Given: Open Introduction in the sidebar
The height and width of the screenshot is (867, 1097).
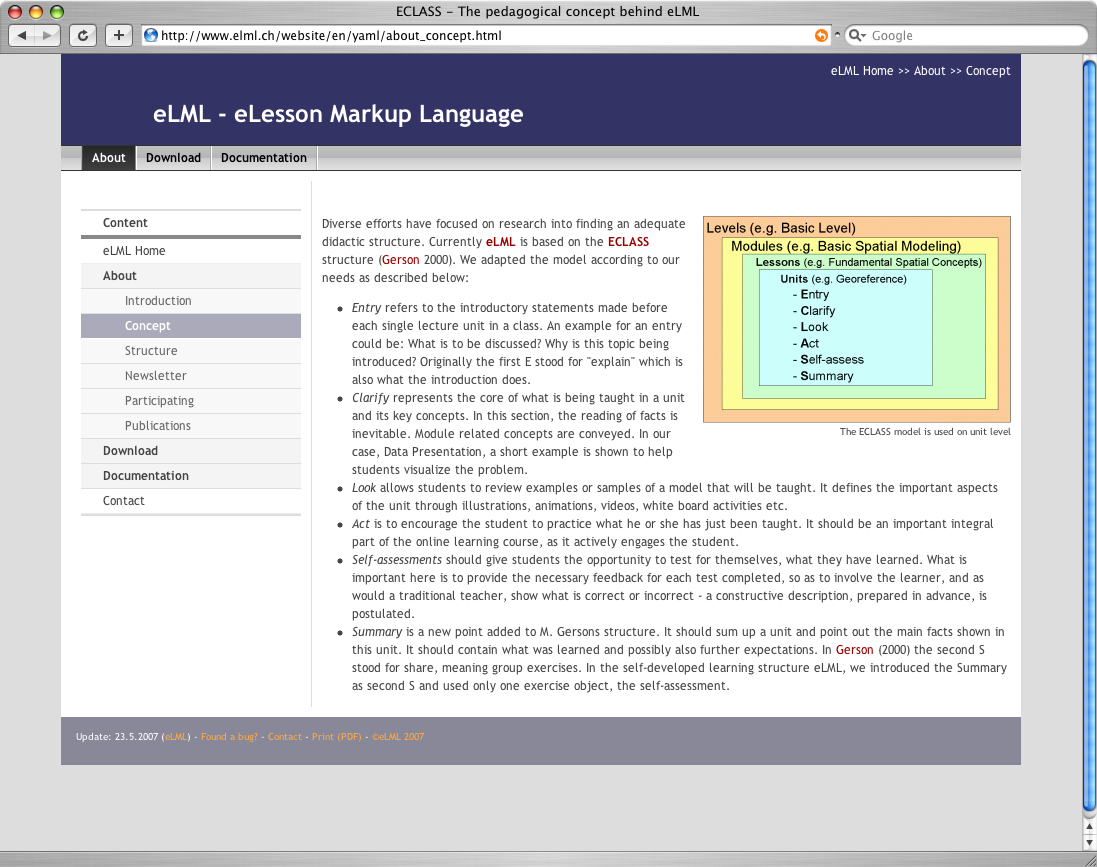Looking at the screenshot, I should [191, 301].
